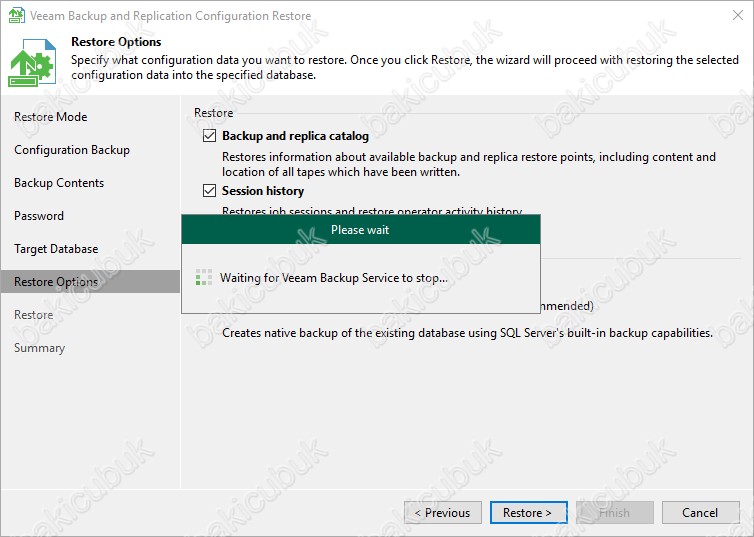Open the Summary step
This screenshot has width=754, height=537.
pyautogui.click(x=39, y=348)
